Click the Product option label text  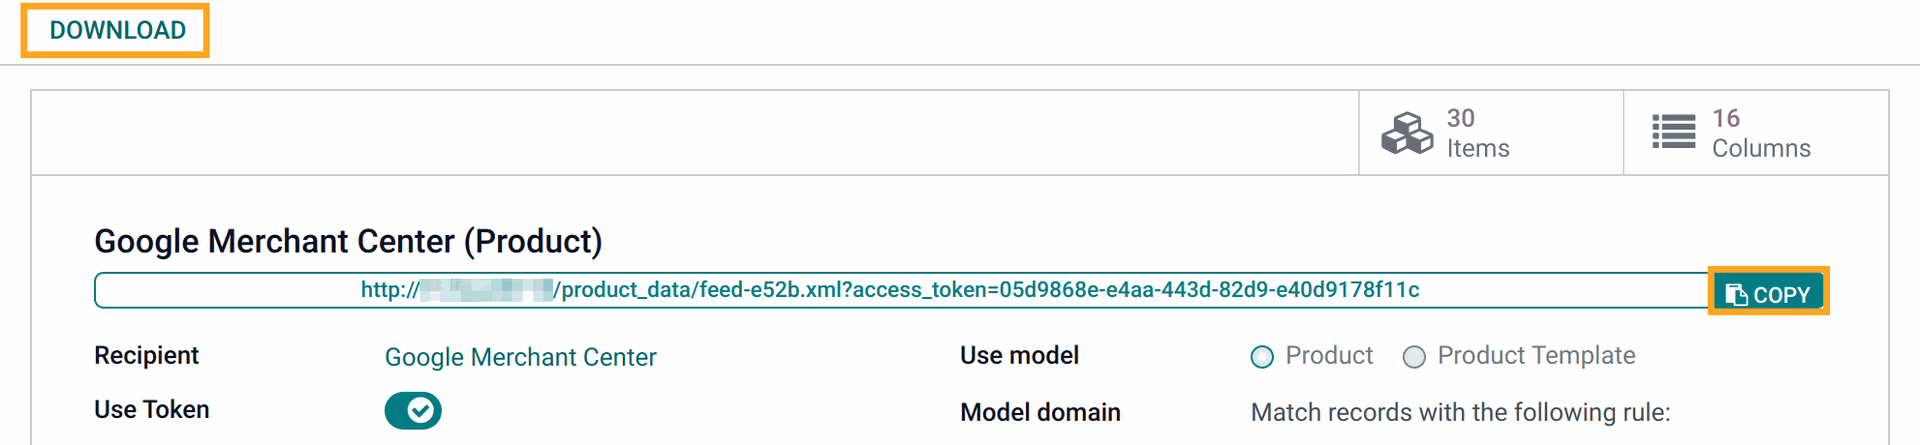coord(1329,355)
